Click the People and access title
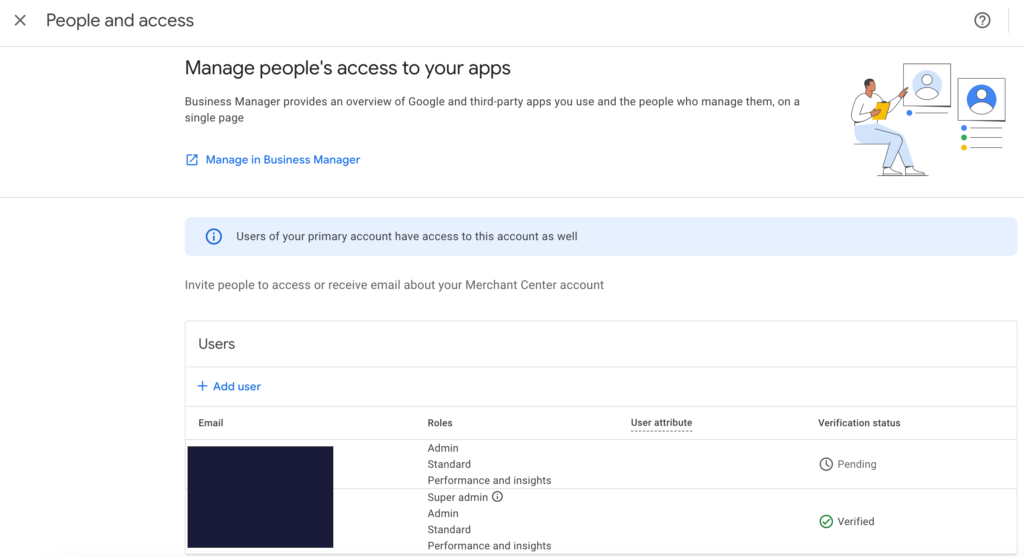 [x=120, y=20]
